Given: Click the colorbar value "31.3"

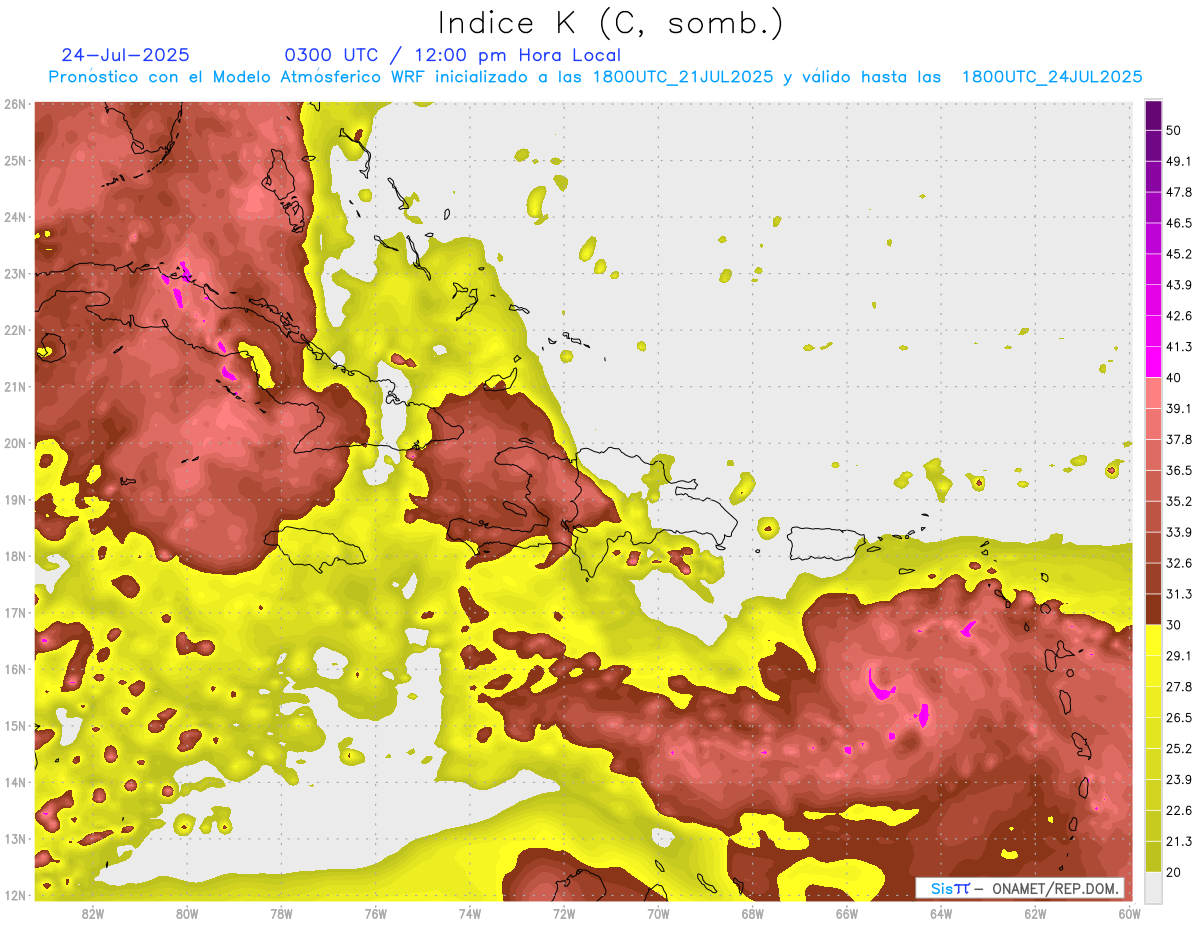Looking at the screenshot, I should 1179,594.
